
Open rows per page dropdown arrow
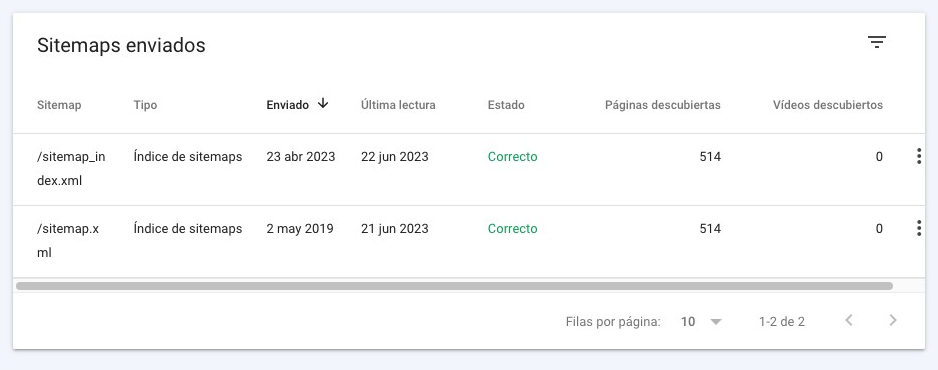pos(716,322)
